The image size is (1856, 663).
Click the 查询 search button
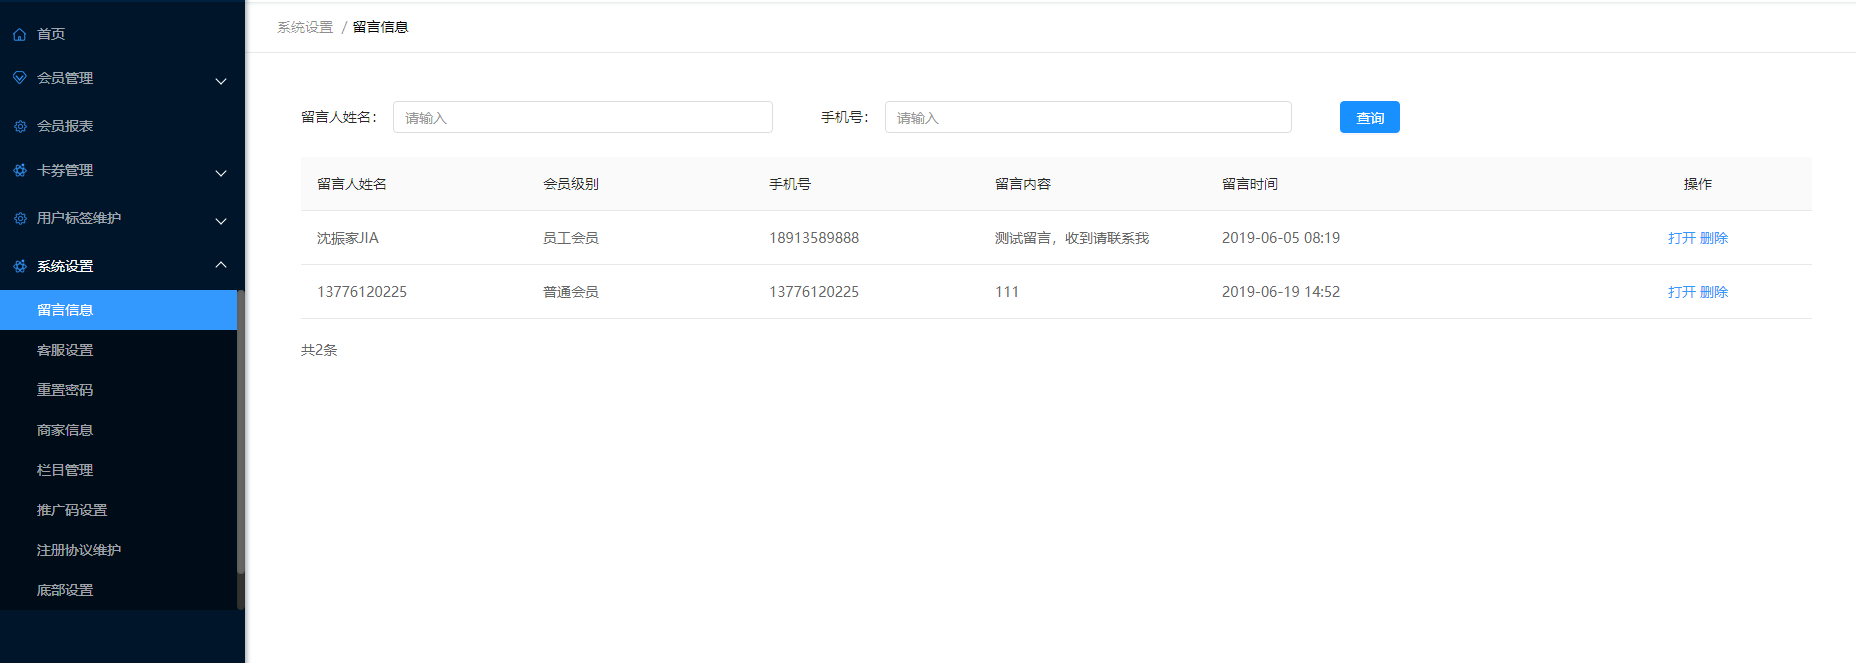click(x=1370, y=117)
